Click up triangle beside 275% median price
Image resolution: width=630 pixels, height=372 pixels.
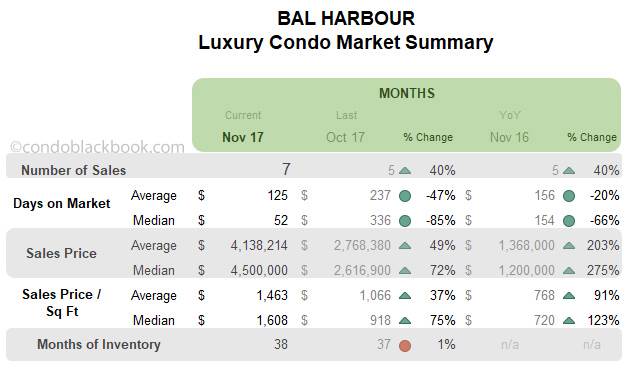pos(569,270)
